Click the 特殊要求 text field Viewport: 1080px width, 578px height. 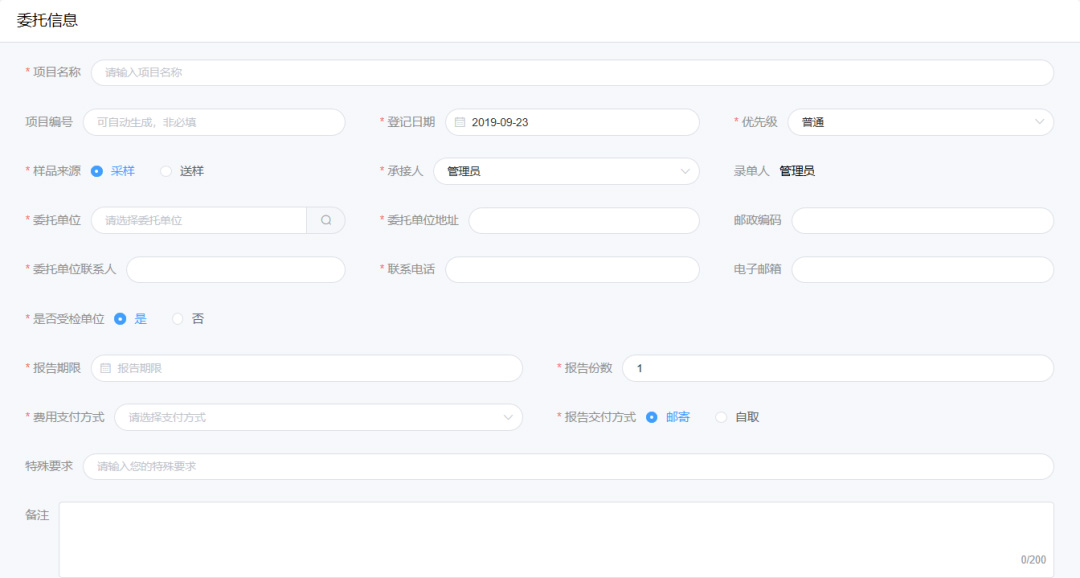(x=568, y=466)
